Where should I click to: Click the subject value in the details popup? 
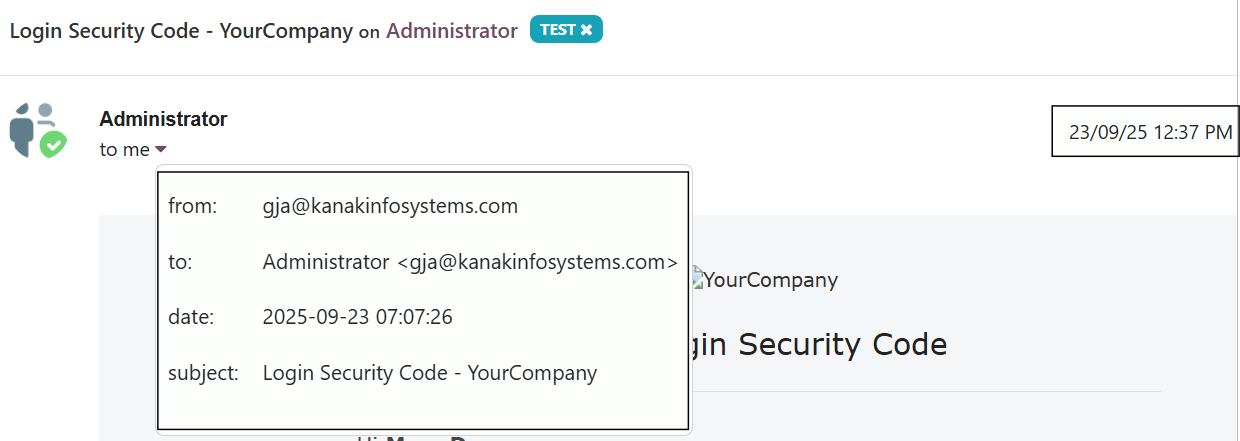click(x=430, y=374)
